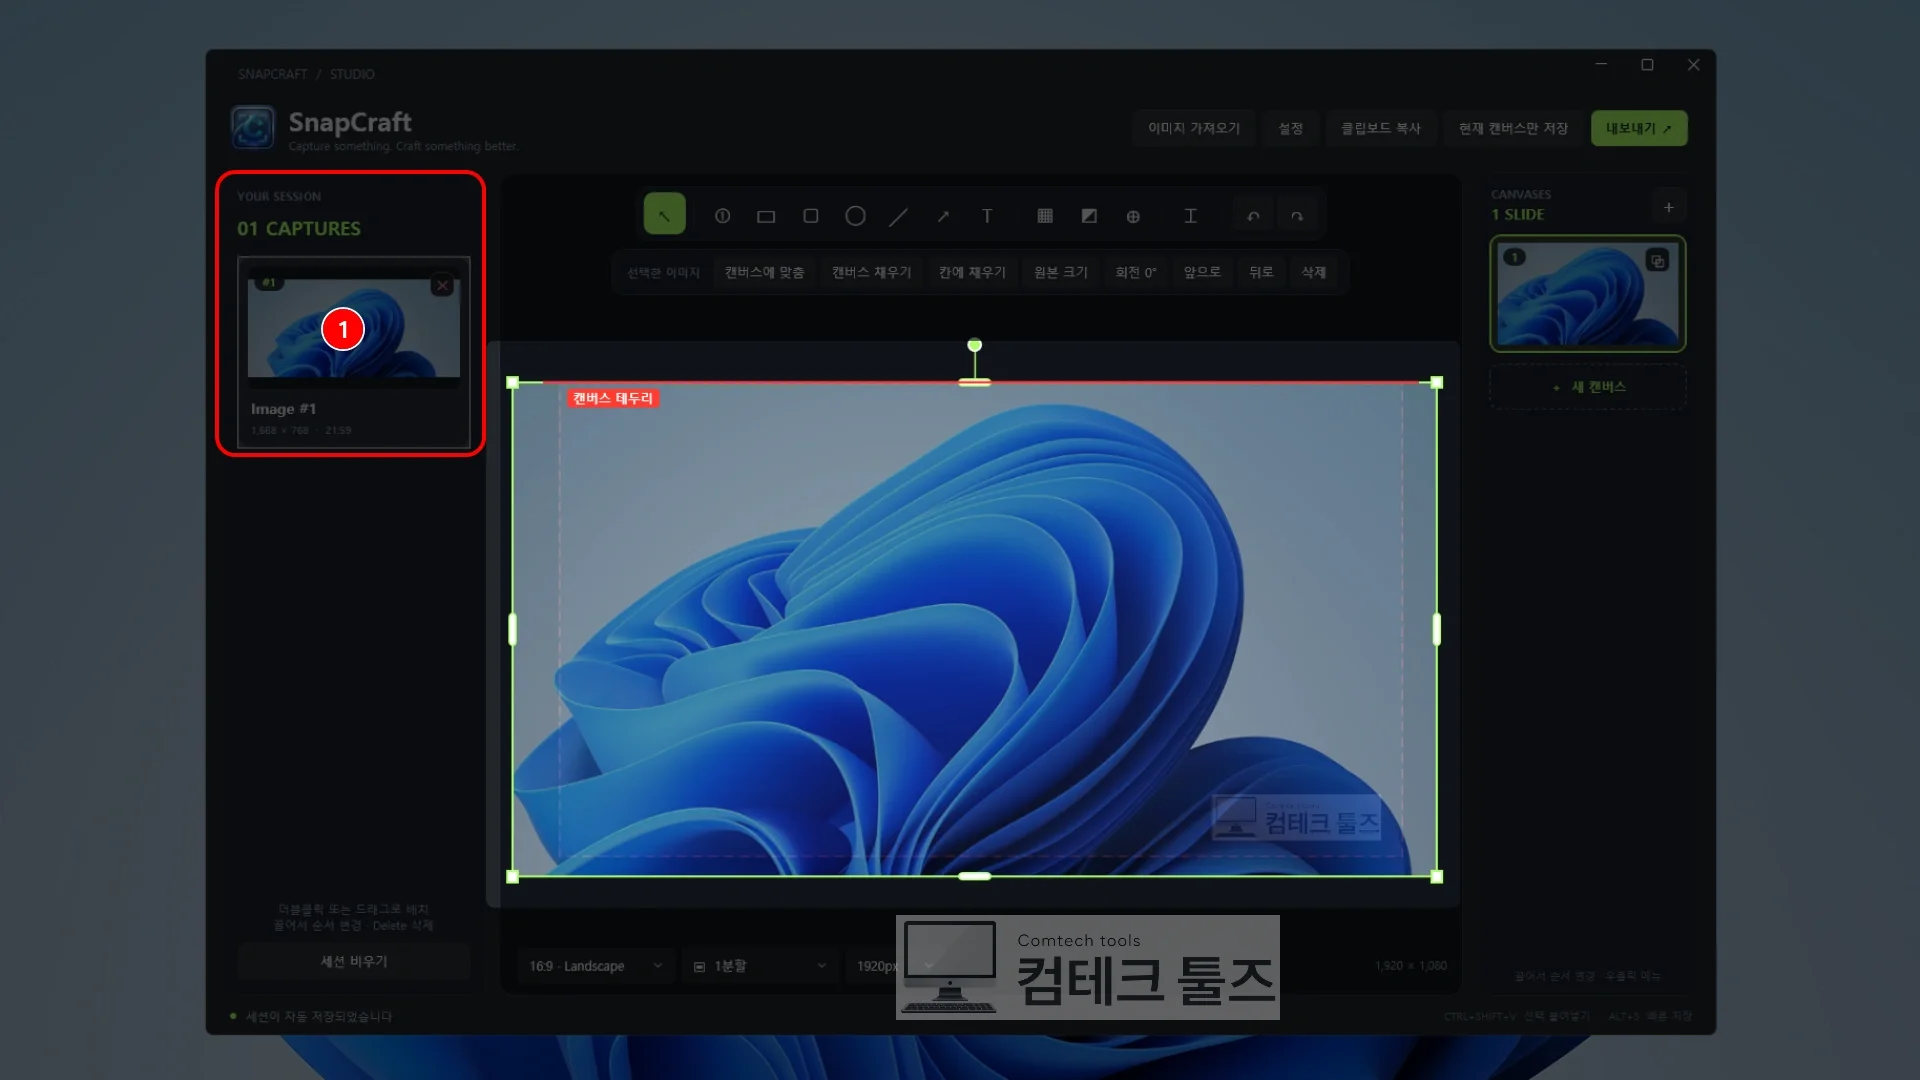
Task: Choose the crosshair circle tool
Action: click(1133, 216)
